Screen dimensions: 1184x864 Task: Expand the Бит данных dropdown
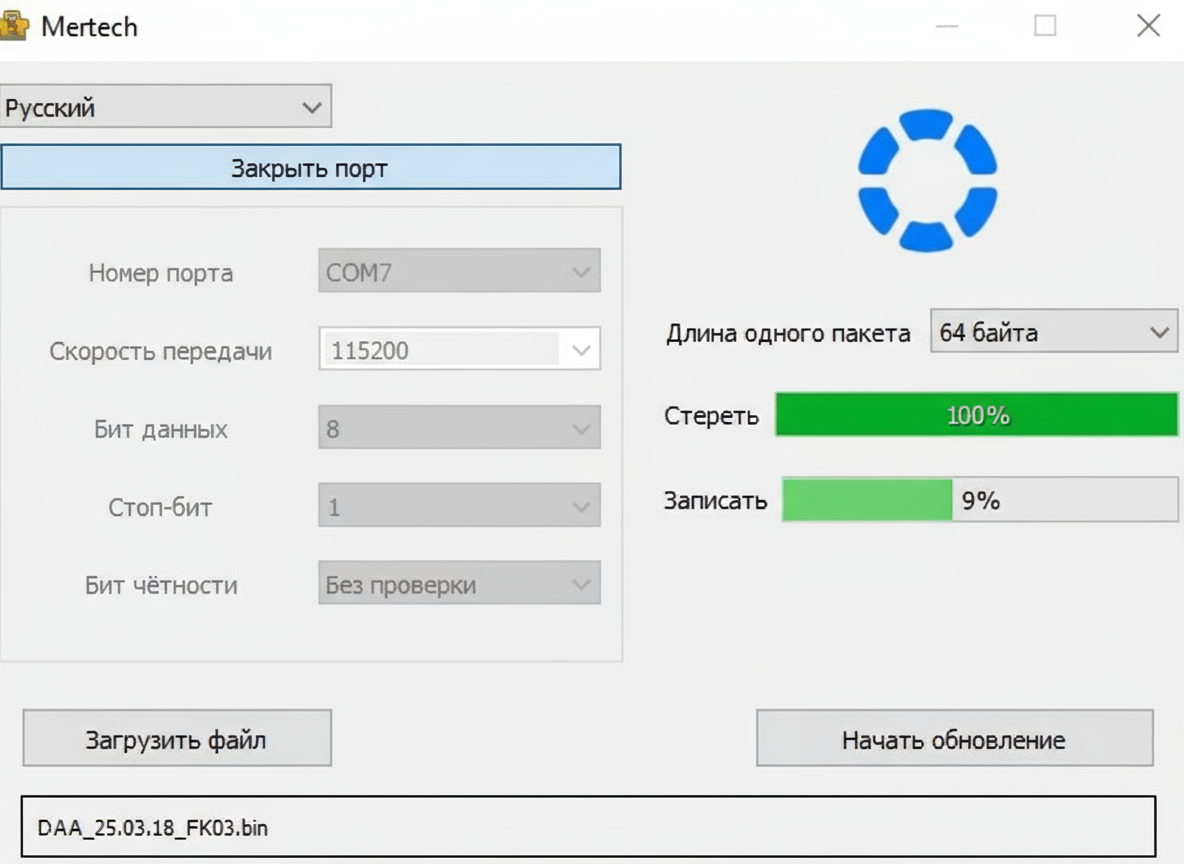pyautogui.click(x=460, y=429)
